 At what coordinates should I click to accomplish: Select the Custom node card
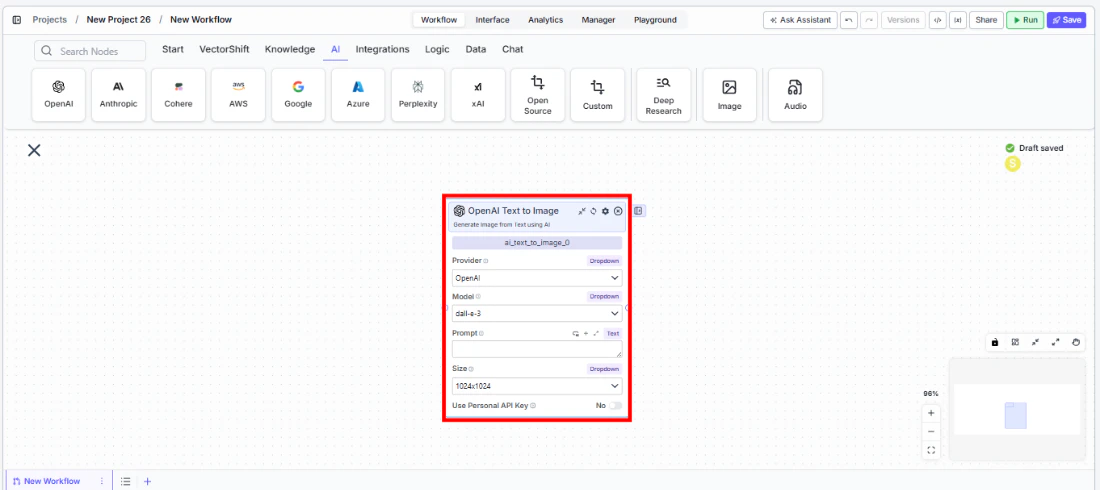598,95
